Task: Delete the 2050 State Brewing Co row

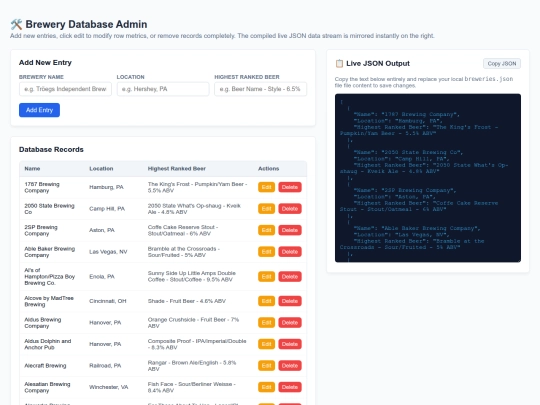Action: (x=290, y=209)
